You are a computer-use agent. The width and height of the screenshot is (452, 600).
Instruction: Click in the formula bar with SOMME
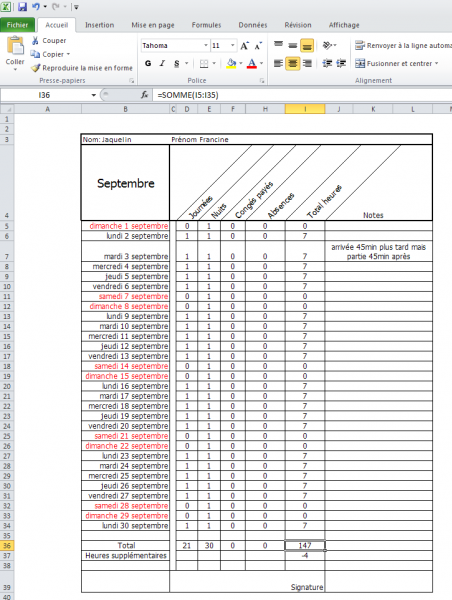302,95
